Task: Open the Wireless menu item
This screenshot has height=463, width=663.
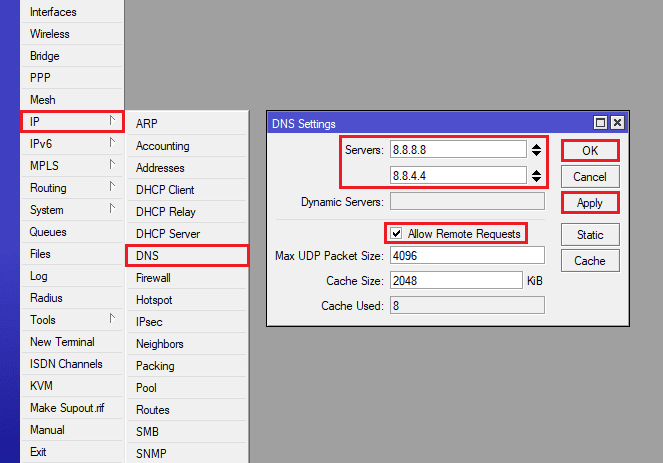Action: point(72,34)
